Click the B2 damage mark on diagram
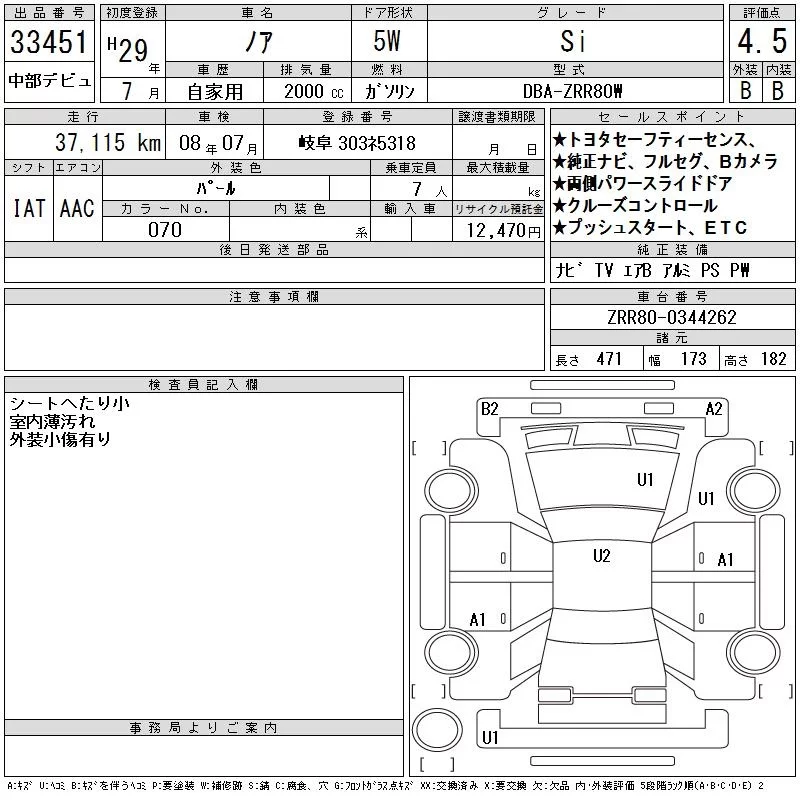This screenshot has width=800, height=800. 489,409
